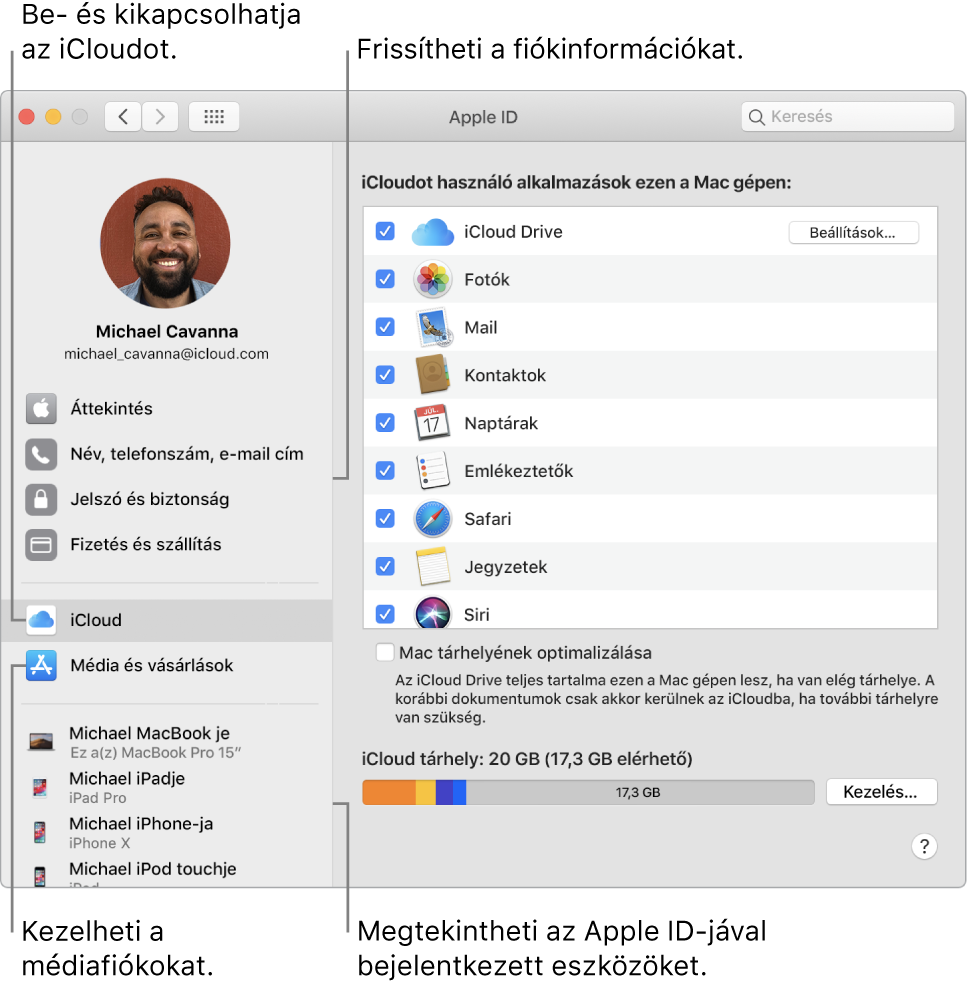Uncheck the Naptárak checkbox
The image size is (968, 987).
point(385,422)
